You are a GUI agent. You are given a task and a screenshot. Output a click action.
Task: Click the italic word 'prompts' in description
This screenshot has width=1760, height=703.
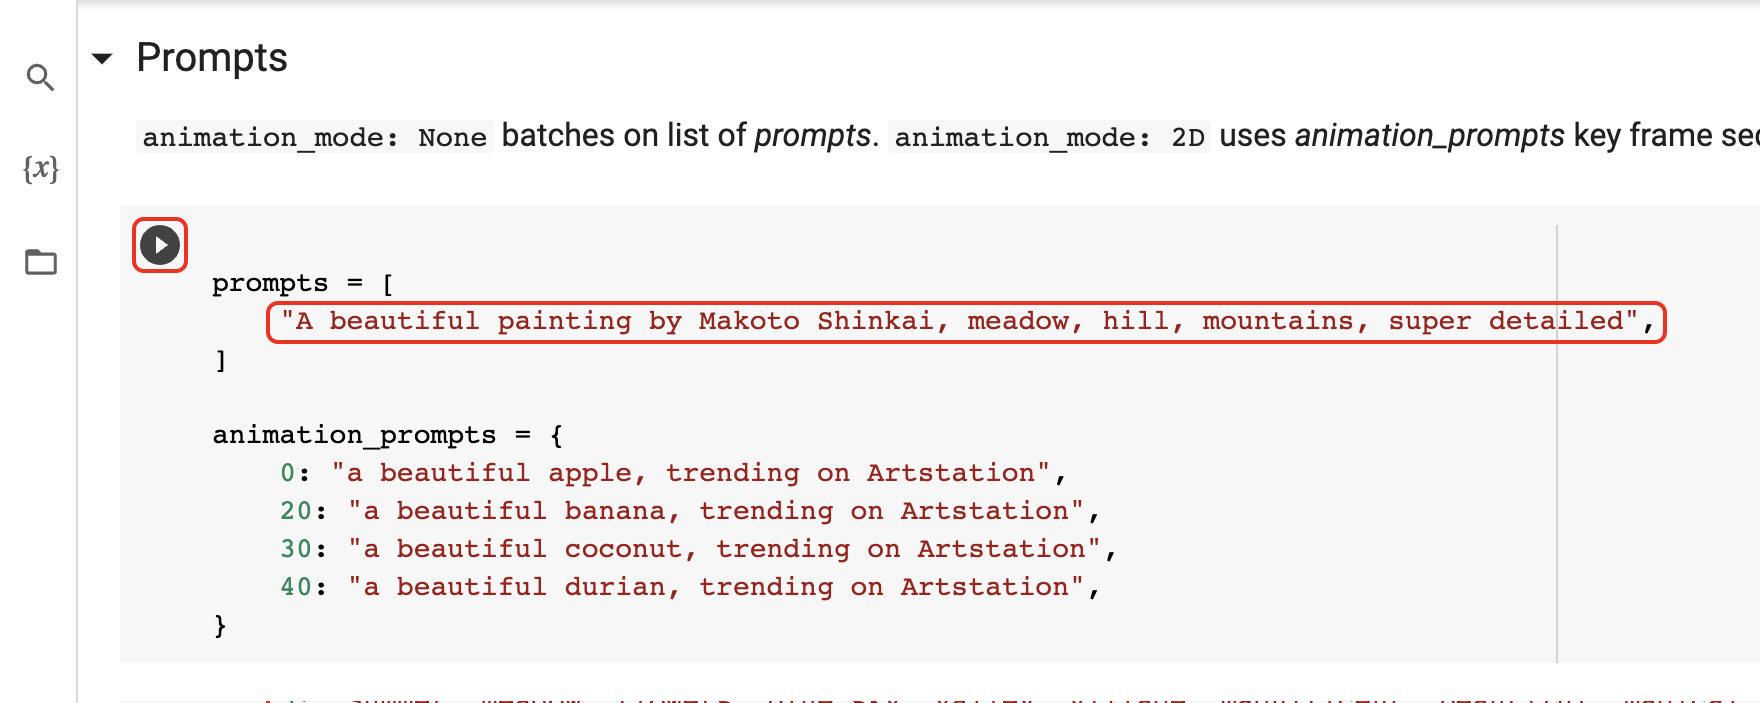pos(812,136)
